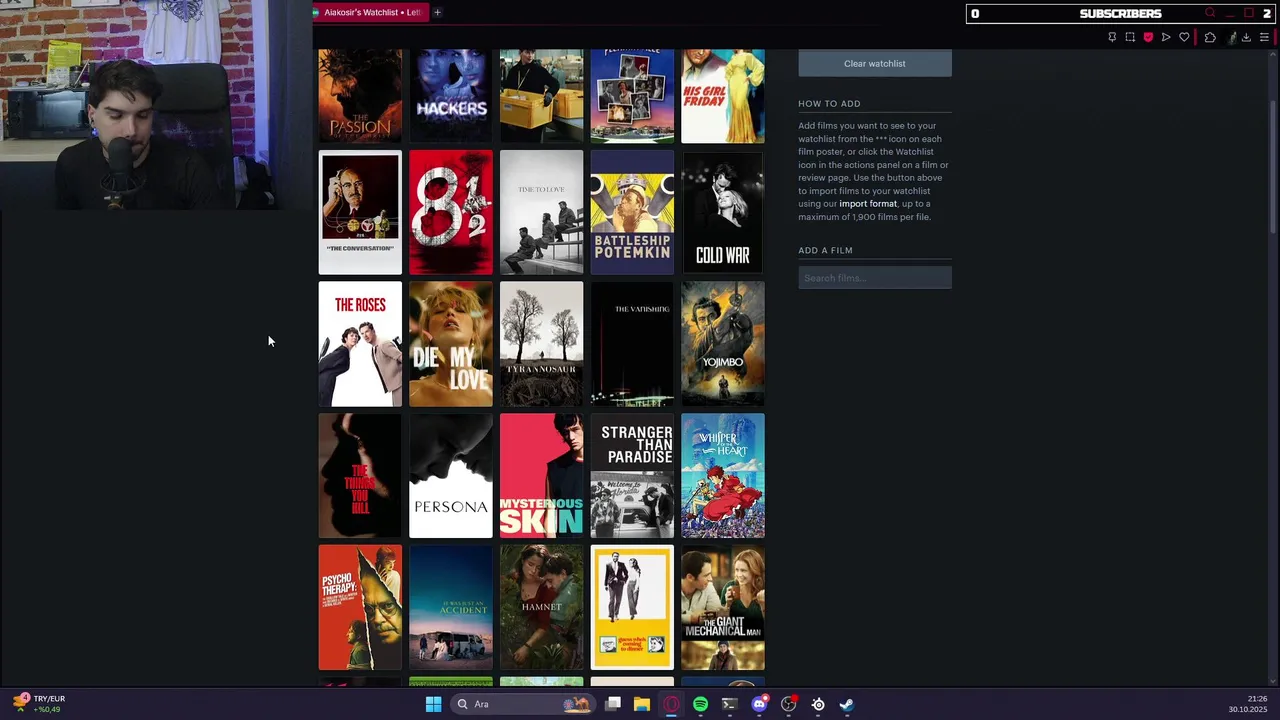Image resolution: width=1280 pixels, height=720 pixels.
Task: Open The Things You Kill poster
Action: pos(360,476)
